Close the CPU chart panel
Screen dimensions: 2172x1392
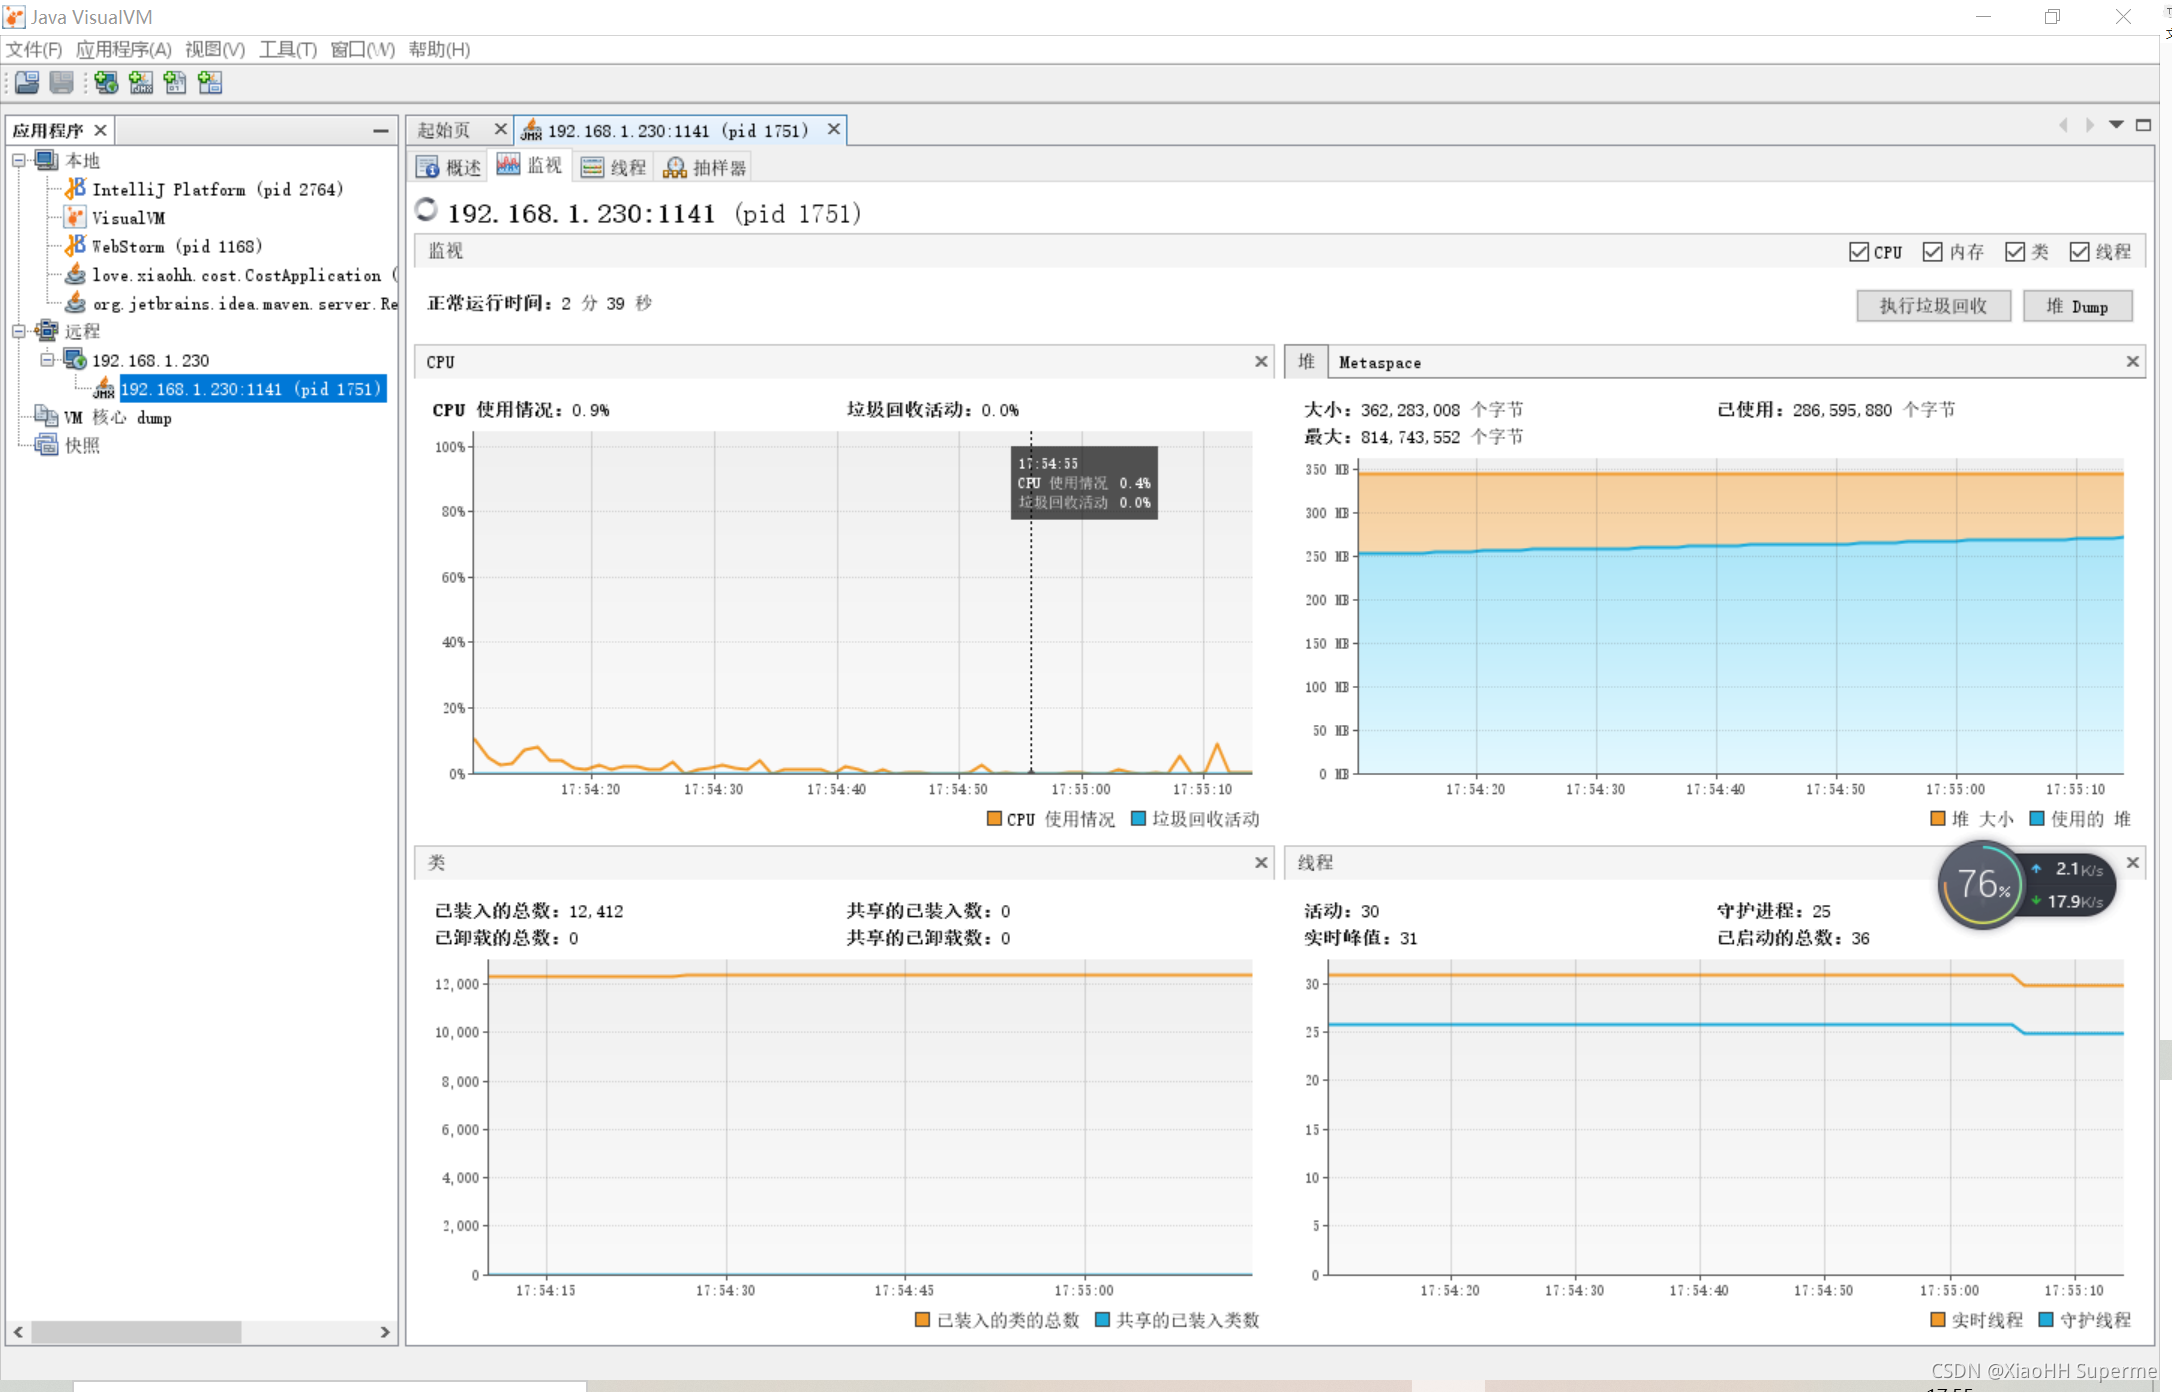click(x=1261, y=362)
